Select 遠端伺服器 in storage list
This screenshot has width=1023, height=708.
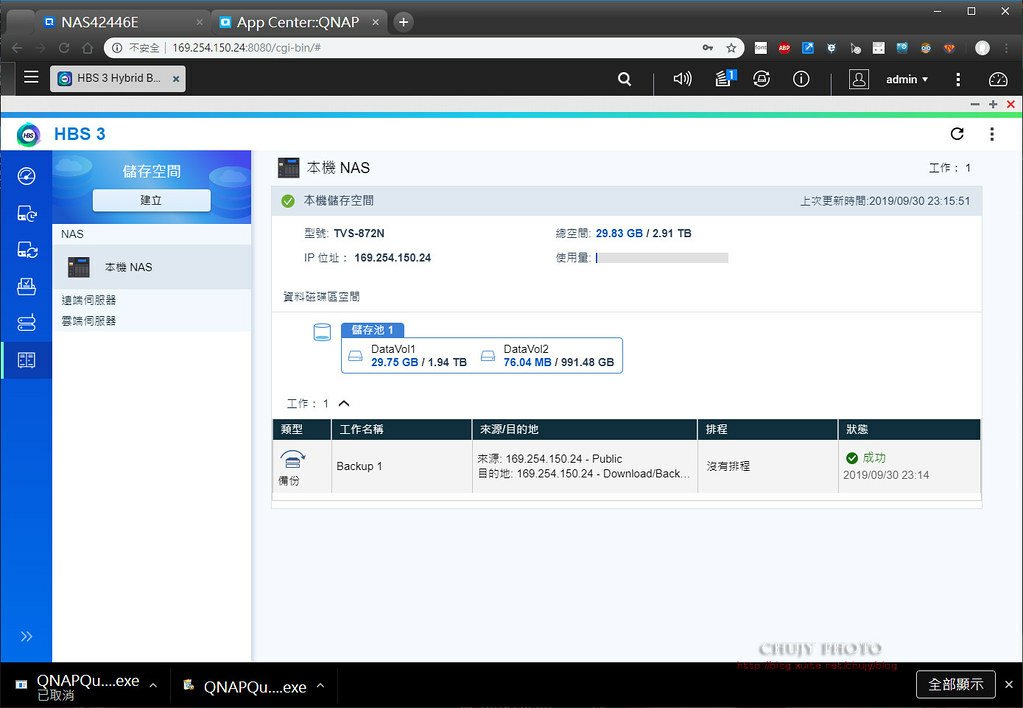(89, 300)
